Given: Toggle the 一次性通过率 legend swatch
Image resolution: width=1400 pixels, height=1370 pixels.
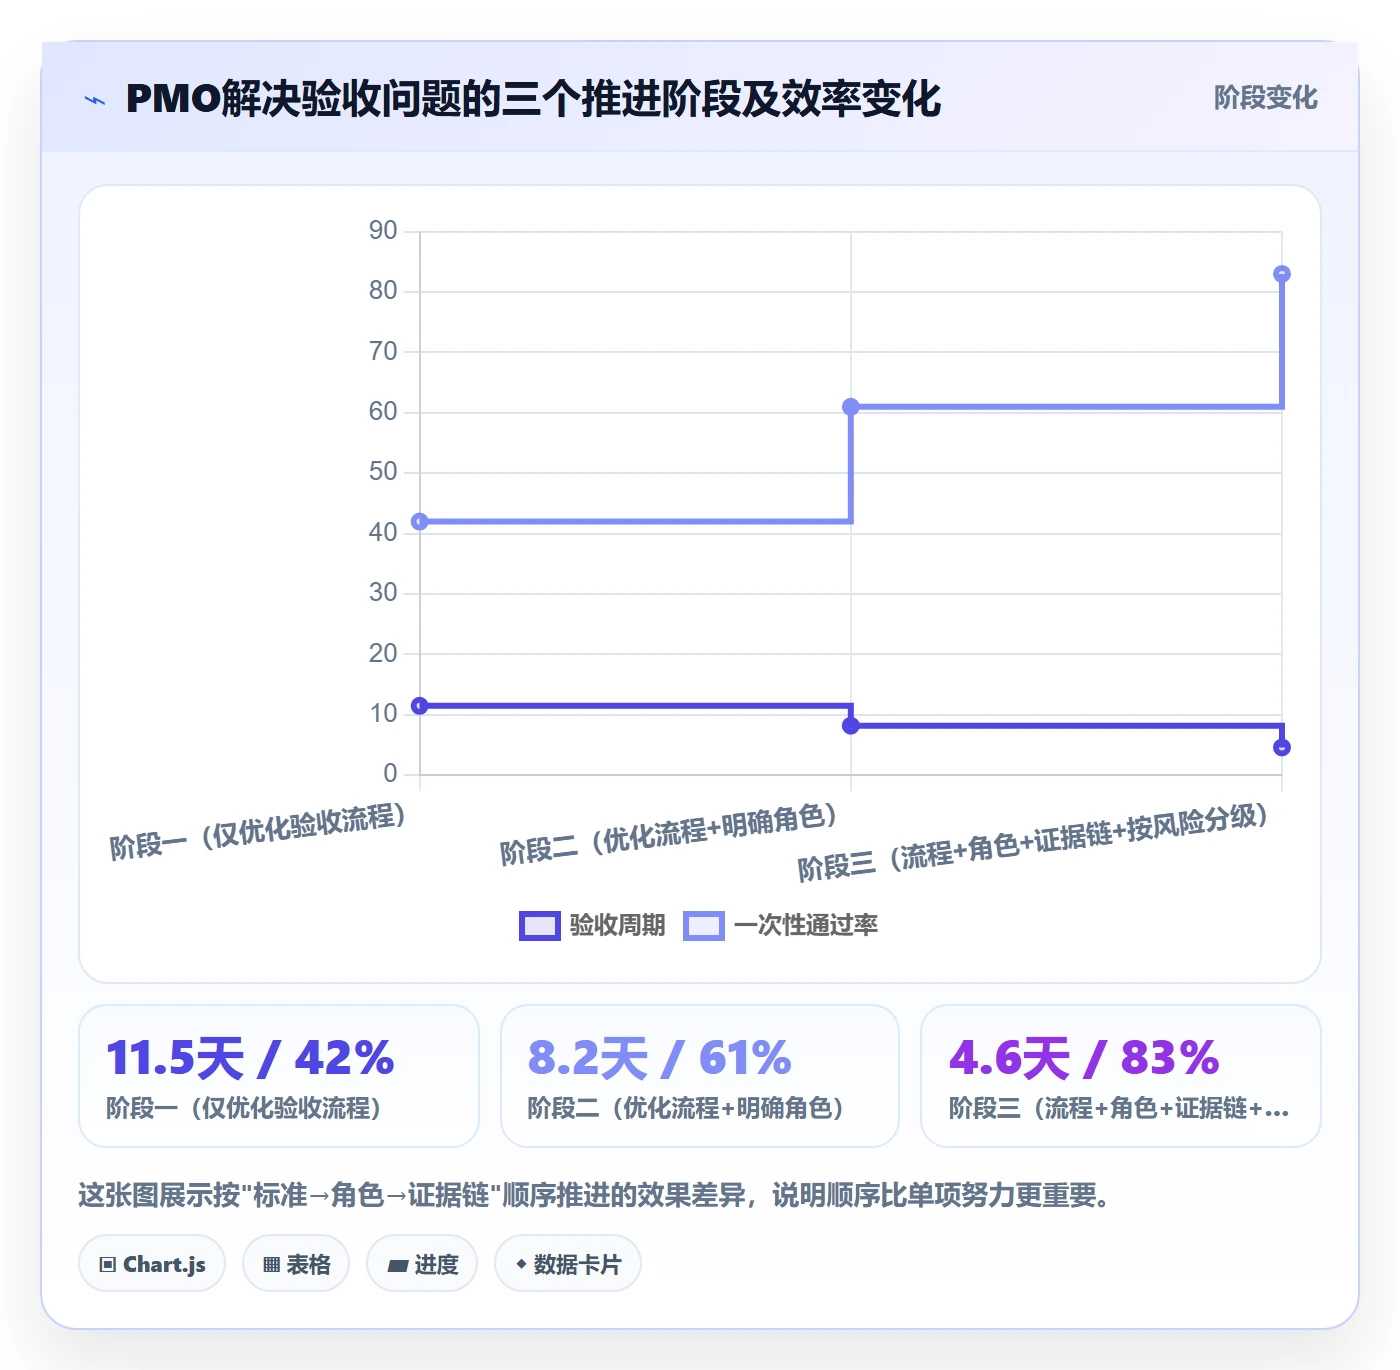Looking at the screenshot, I should 704,926.
